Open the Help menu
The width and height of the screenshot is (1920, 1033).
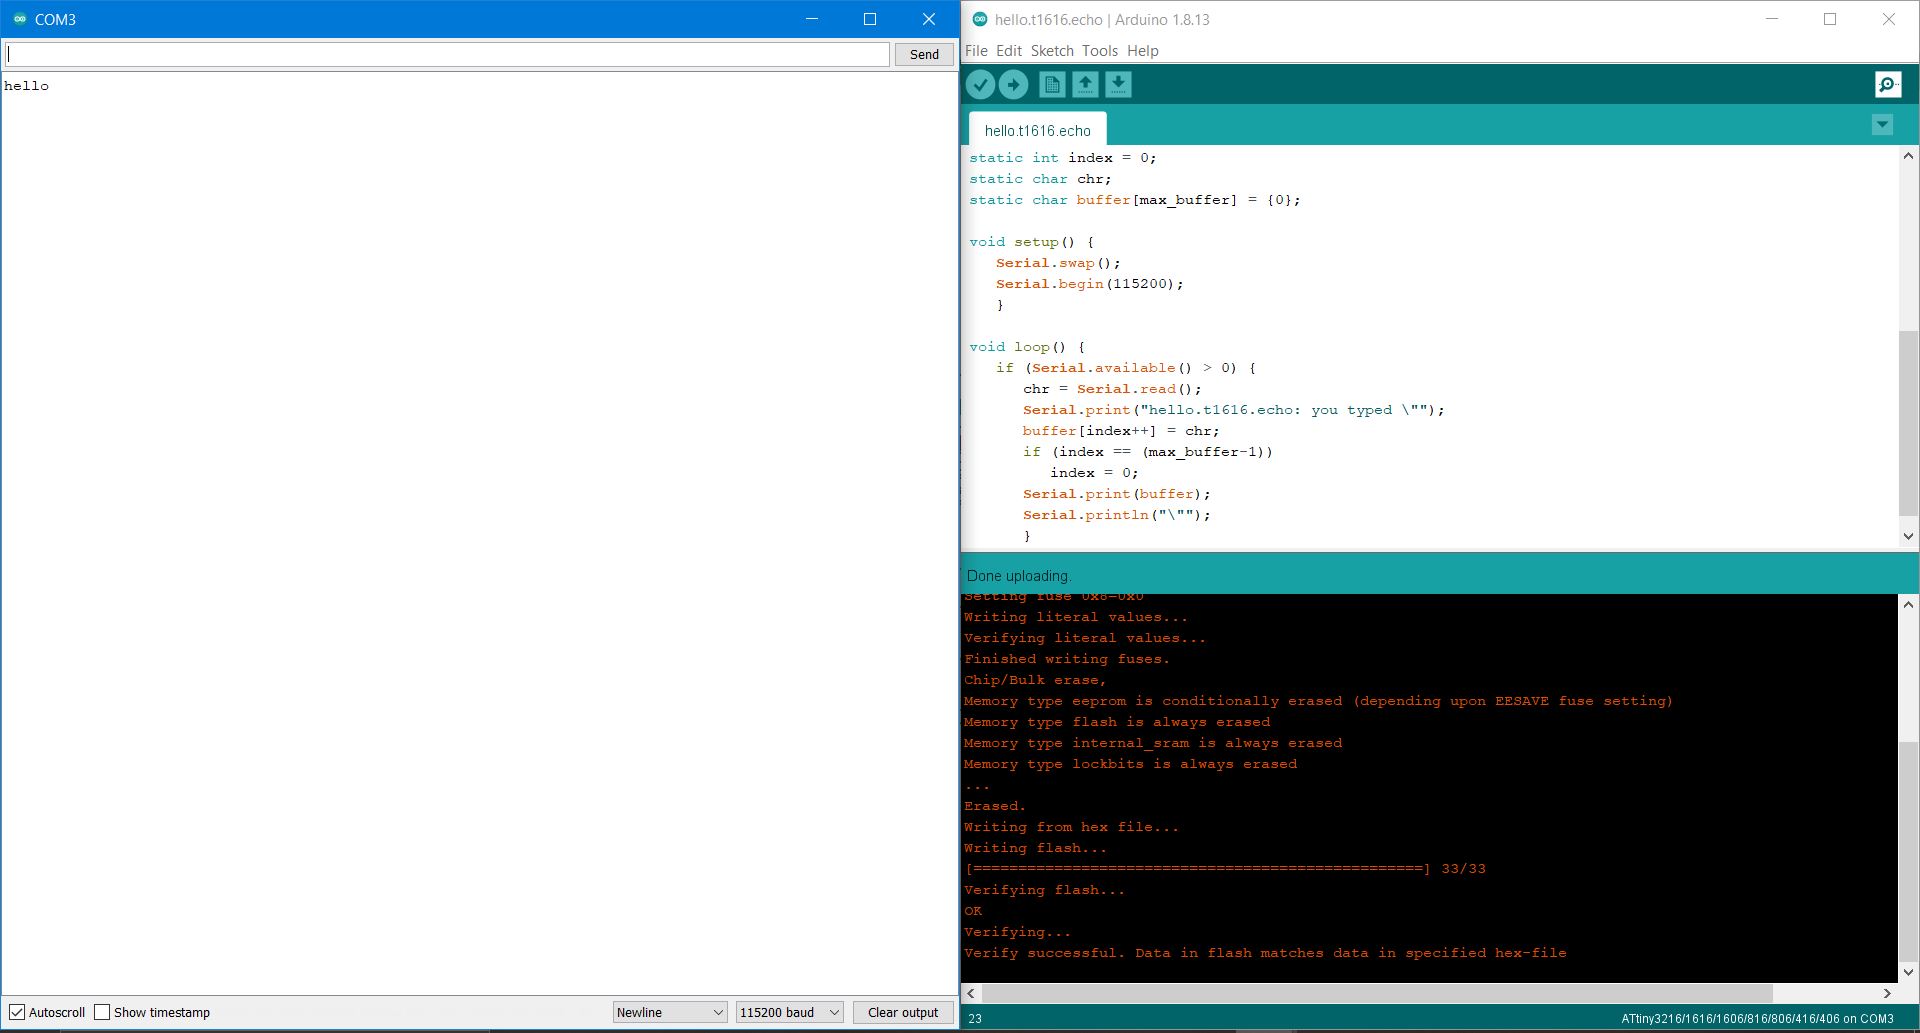coord(1143,51)
